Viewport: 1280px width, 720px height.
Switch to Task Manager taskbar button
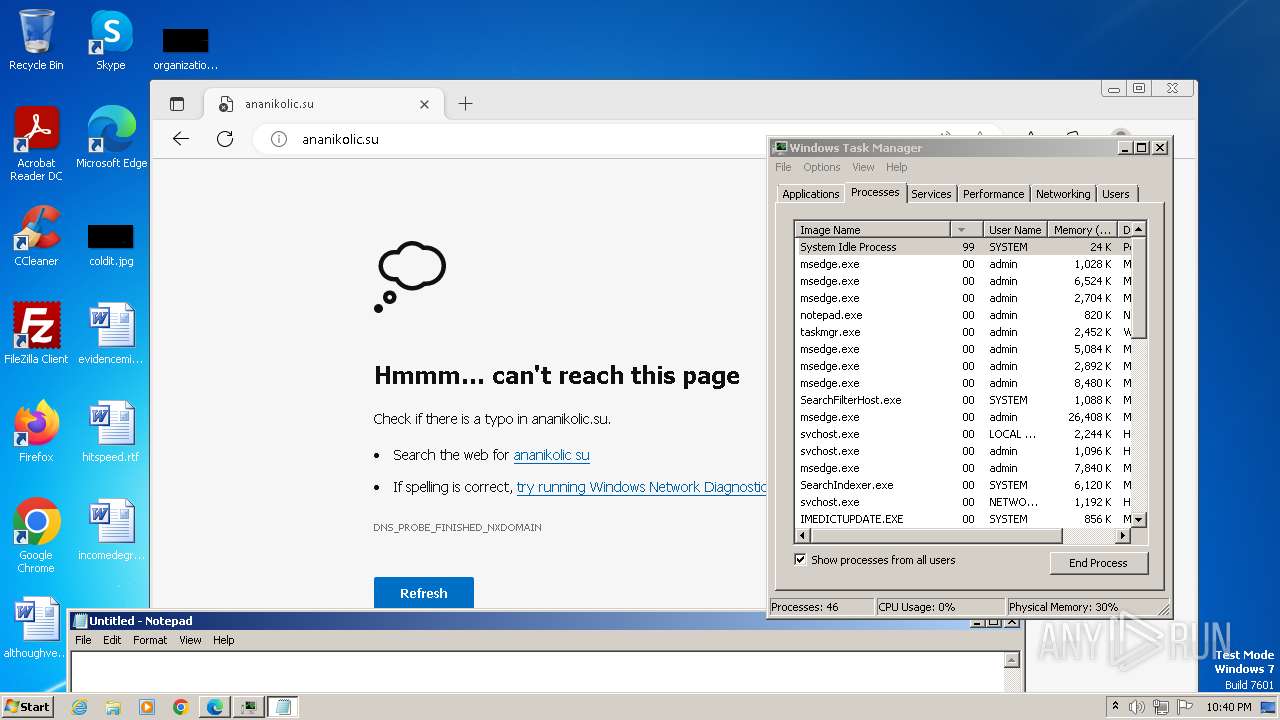click(249, 707)
